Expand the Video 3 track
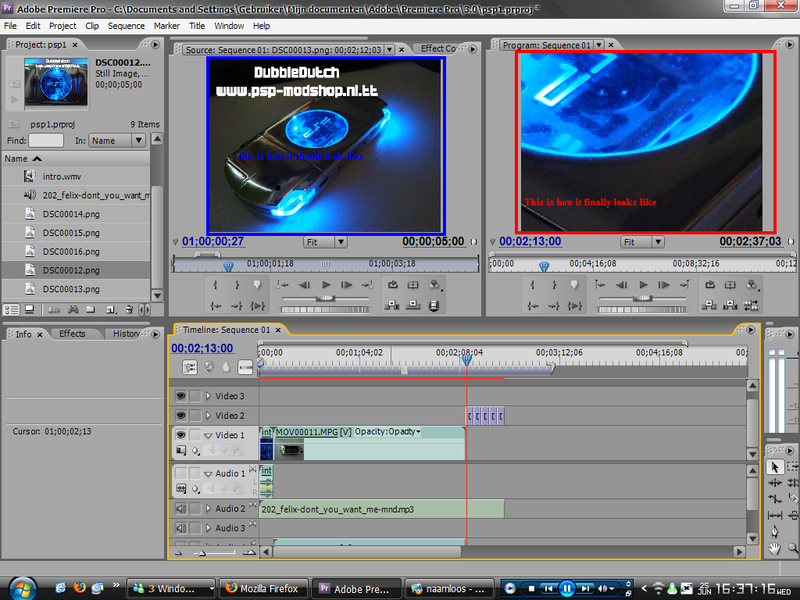The height and width of the screenshot is (600, 800). [208, 396]
